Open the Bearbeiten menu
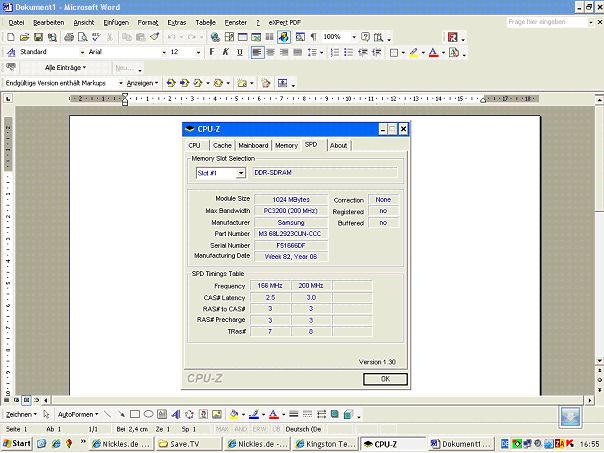The image size is (604, 453). click(x=49, y=23)
